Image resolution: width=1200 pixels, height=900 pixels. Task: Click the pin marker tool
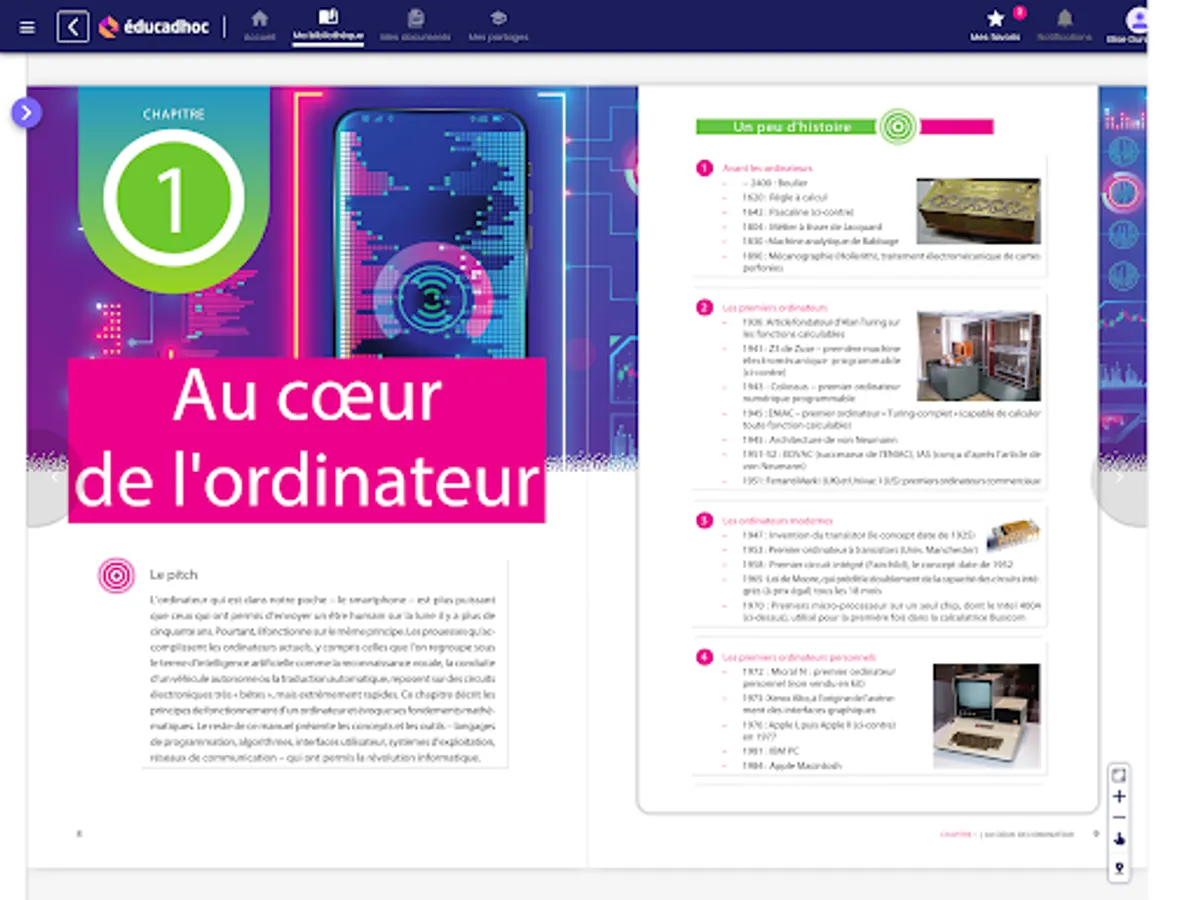1119,869
